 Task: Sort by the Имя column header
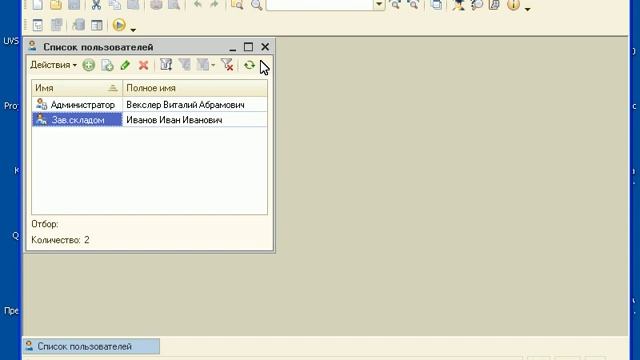coord(77,88)
